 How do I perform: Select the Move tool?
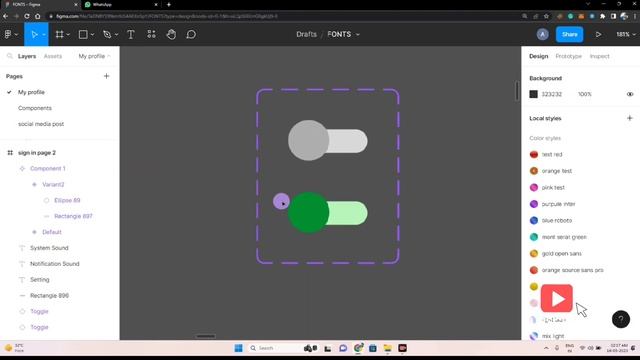point(34,34)
